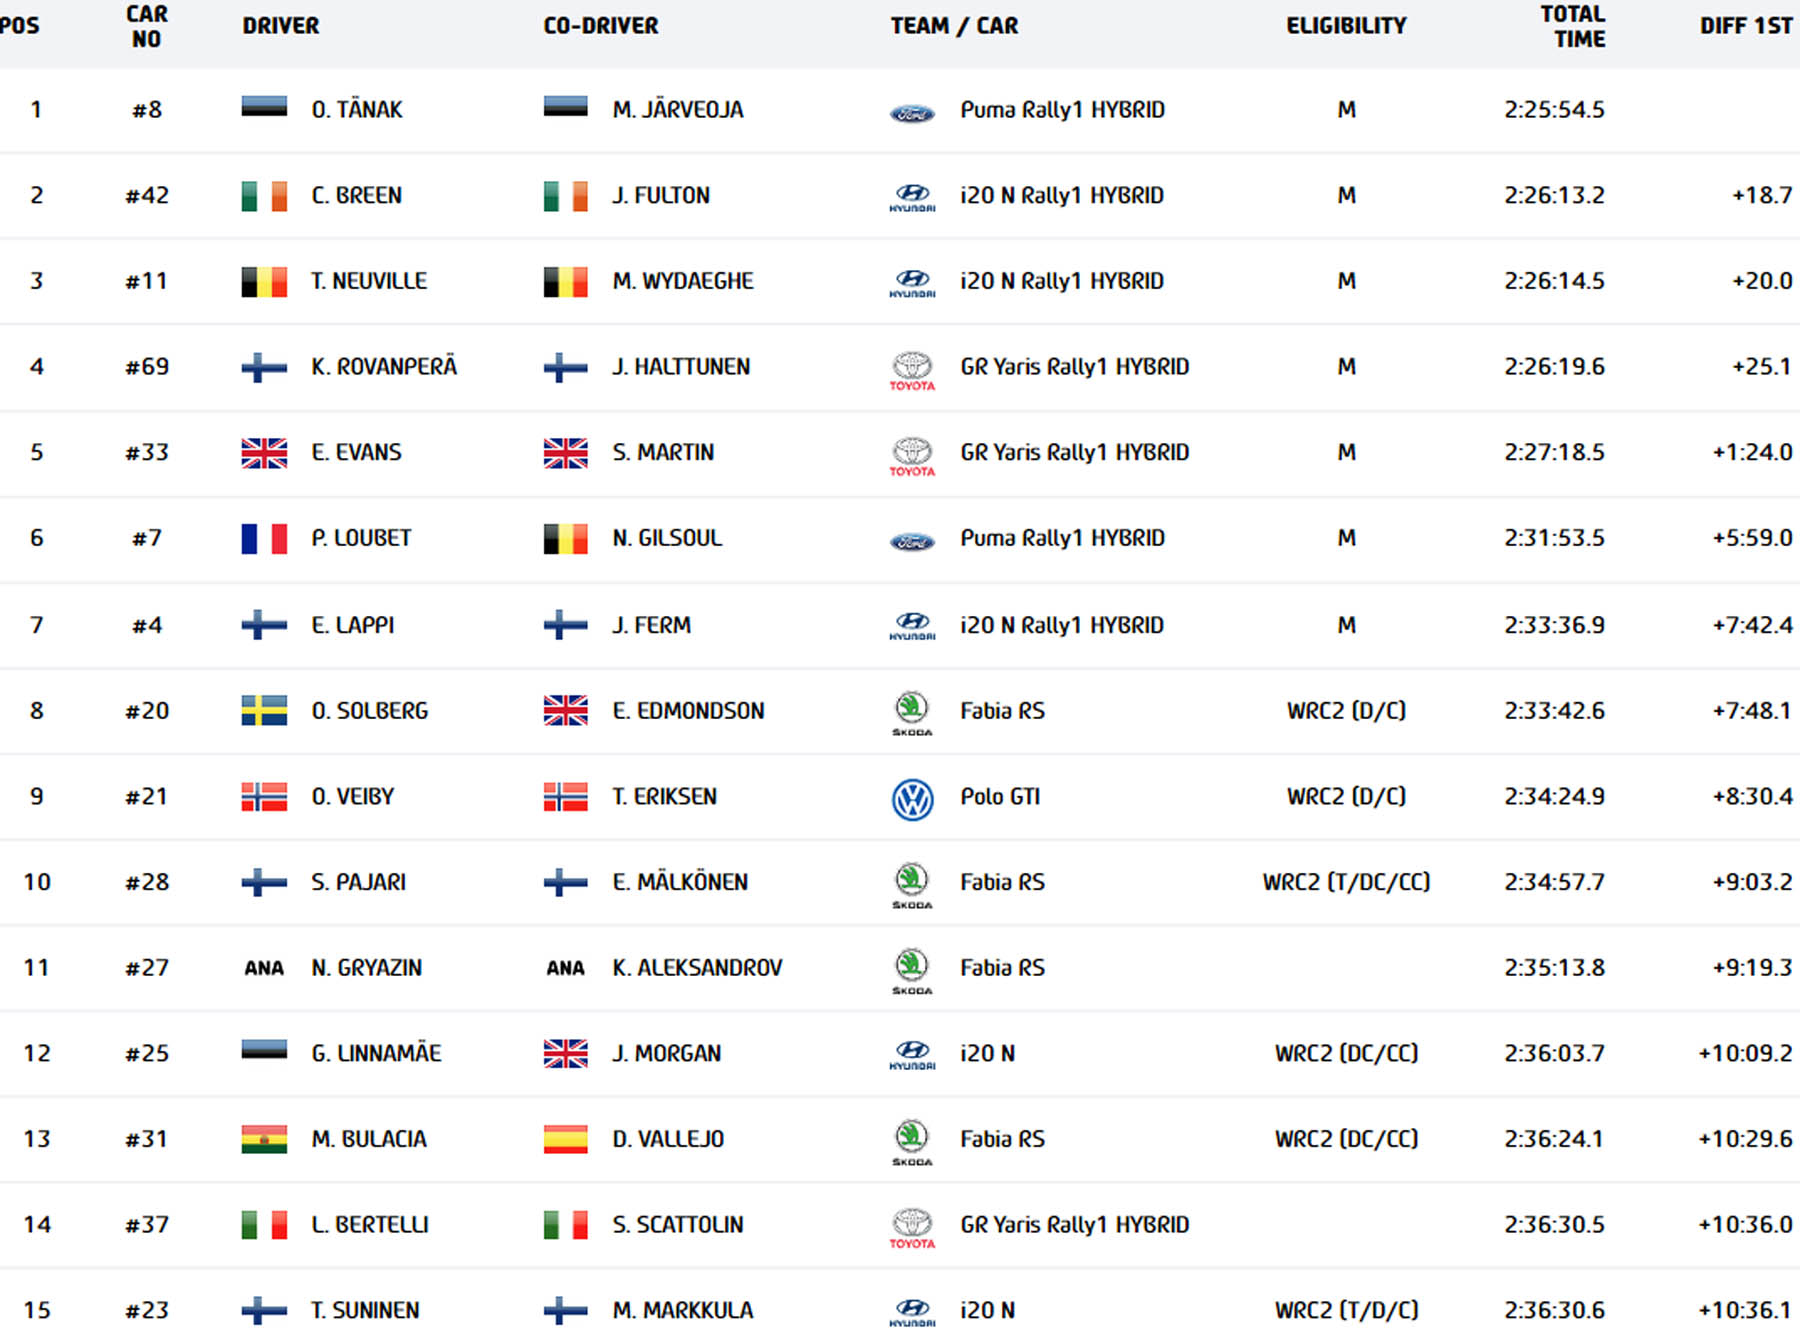Screen dimensions: 1800x1335
Task: Click the TEAM / CAR column header
Action: (x=954, y=26)
